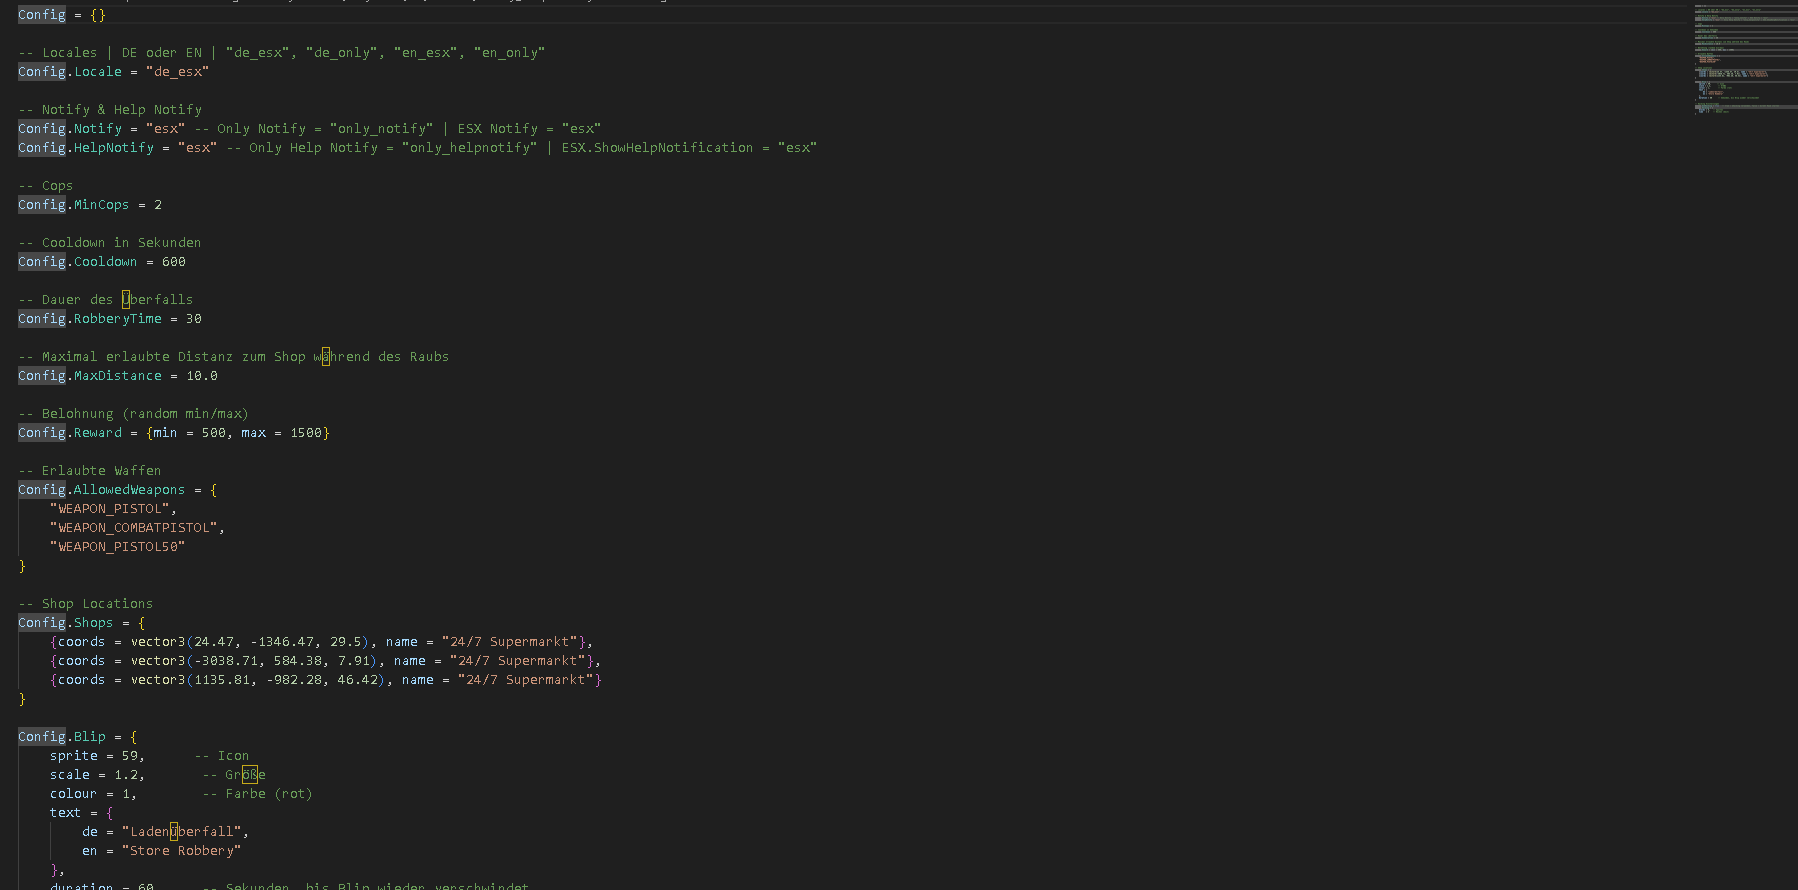This screenshot has width=1798, height=890.
Task: Click the reward max value 1500
Action: click(x=306, y=433)
